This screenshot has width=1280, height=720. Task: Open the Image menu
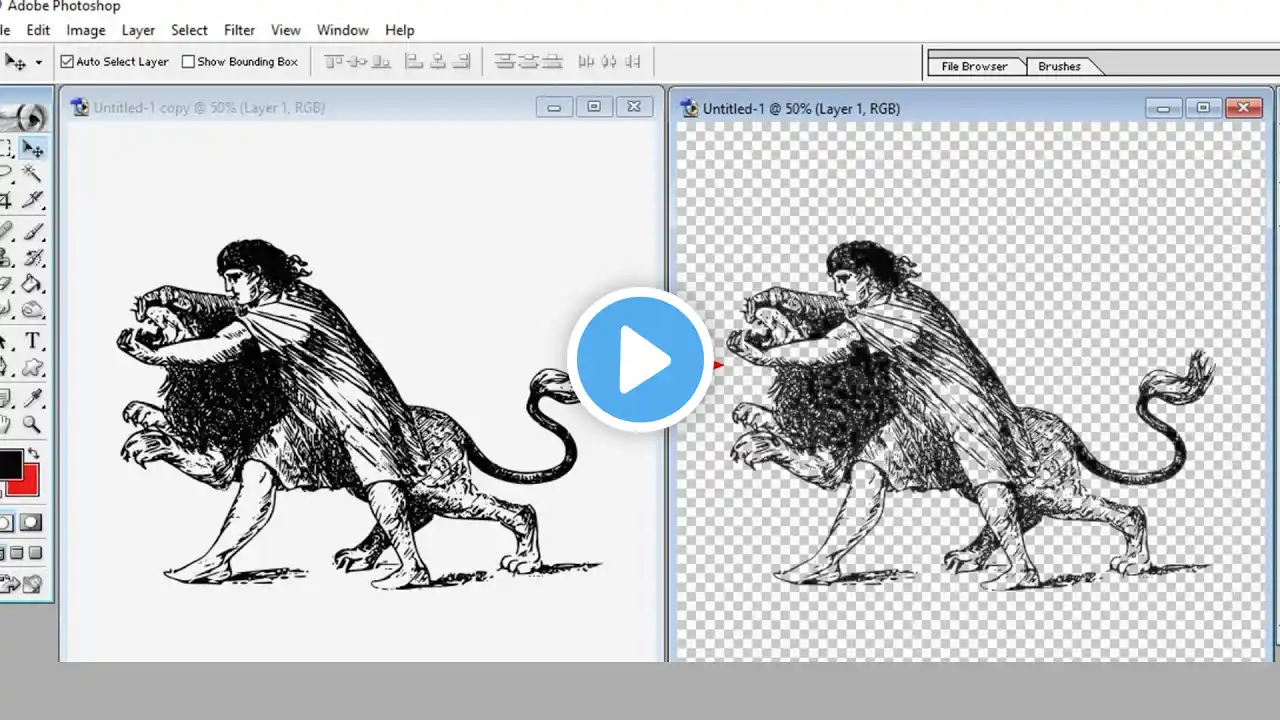click(85, 30)
